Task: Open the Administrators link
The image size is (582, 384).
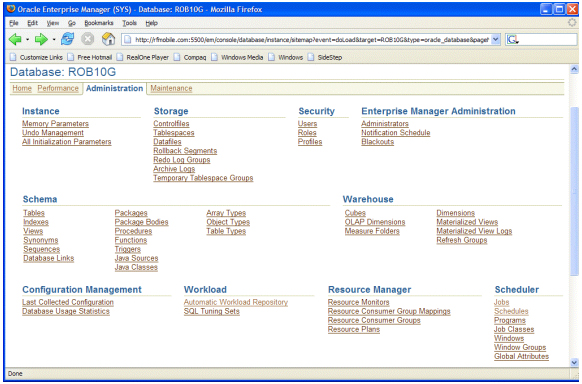Action: (x=385, y=124)
